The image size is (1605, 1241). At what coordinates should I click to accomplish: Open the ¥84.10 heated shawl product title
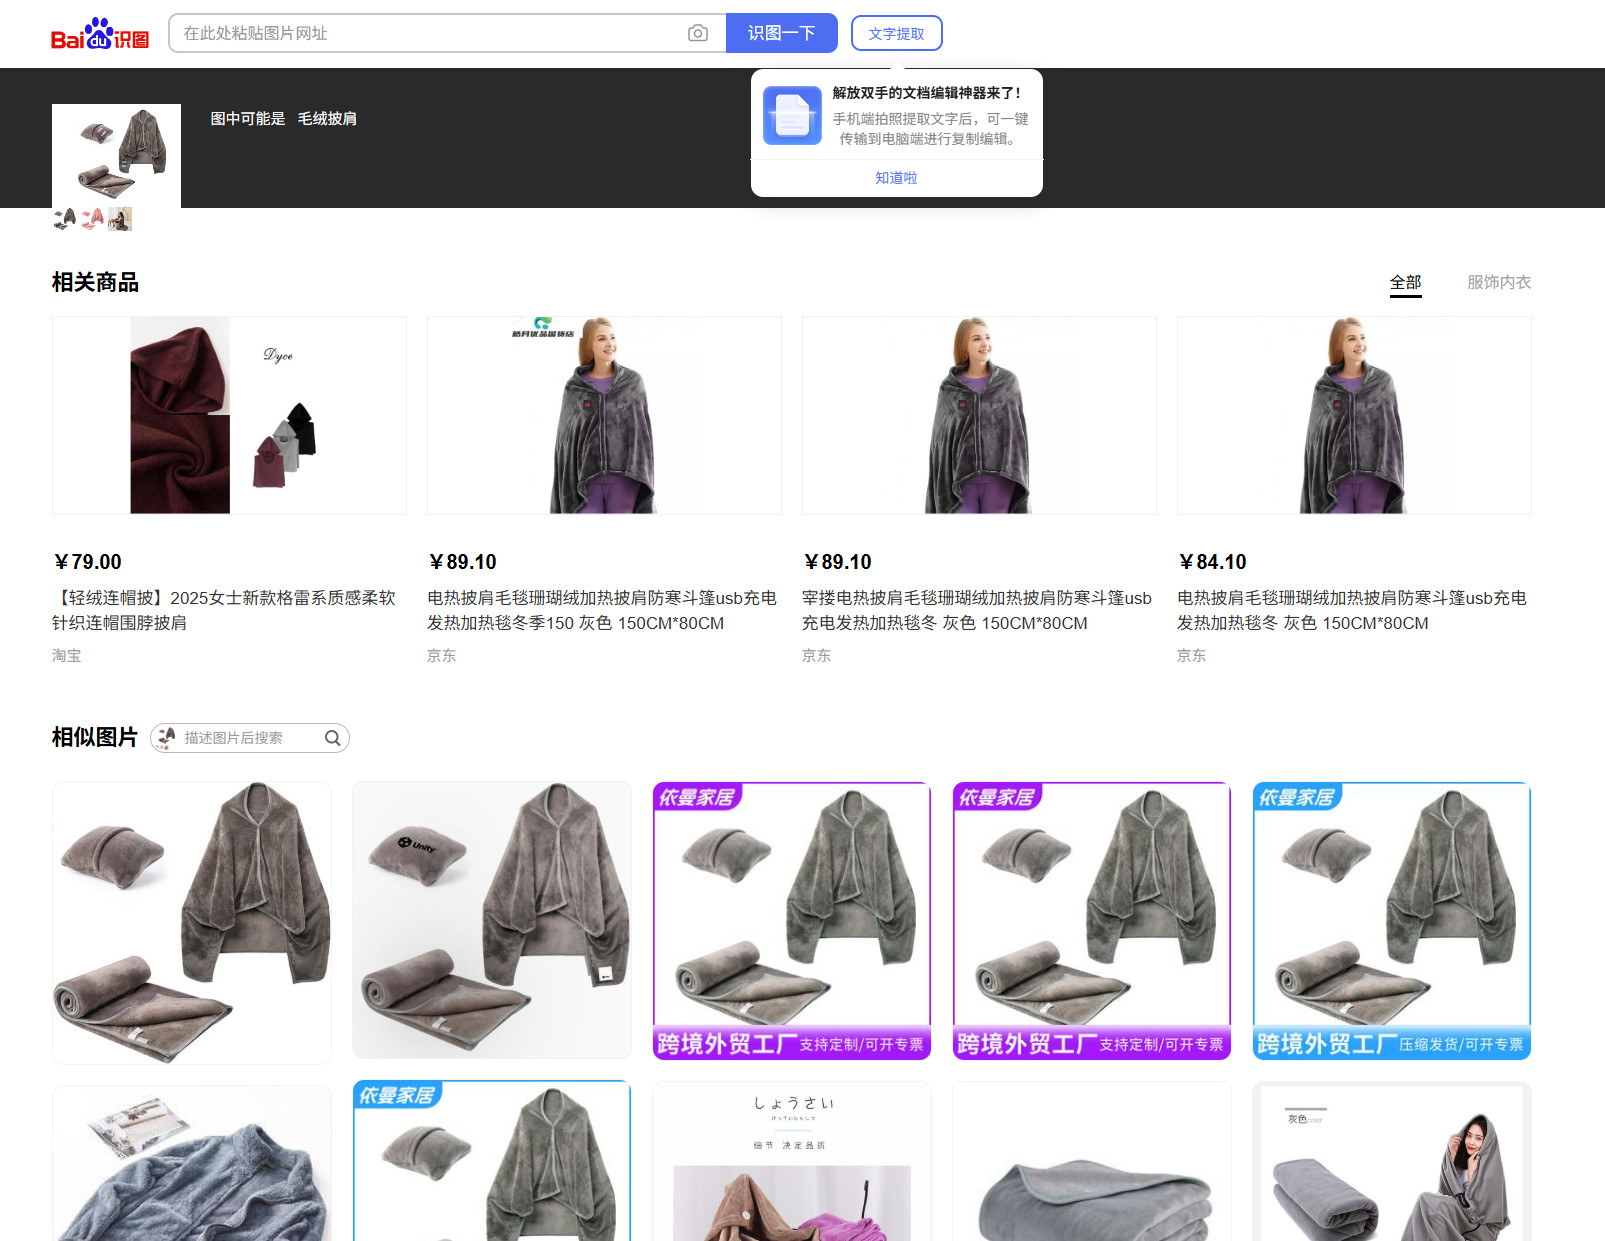pos(1351,610)
